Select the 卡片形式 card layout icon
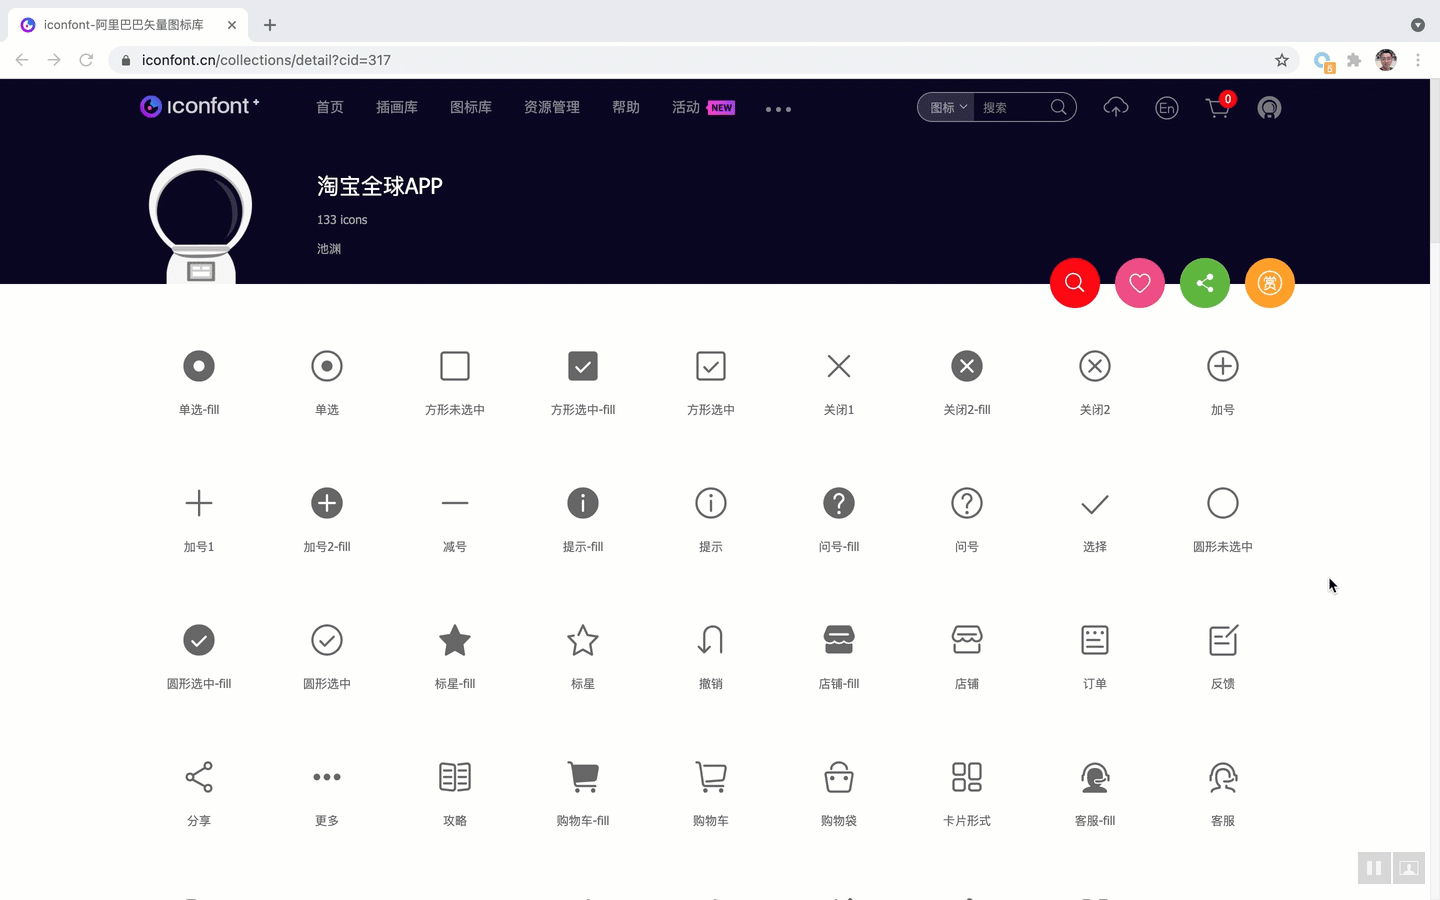Image resolution: width=1440 pixels, height=900 pixels. pyautogui.click(x=967, y=777)
